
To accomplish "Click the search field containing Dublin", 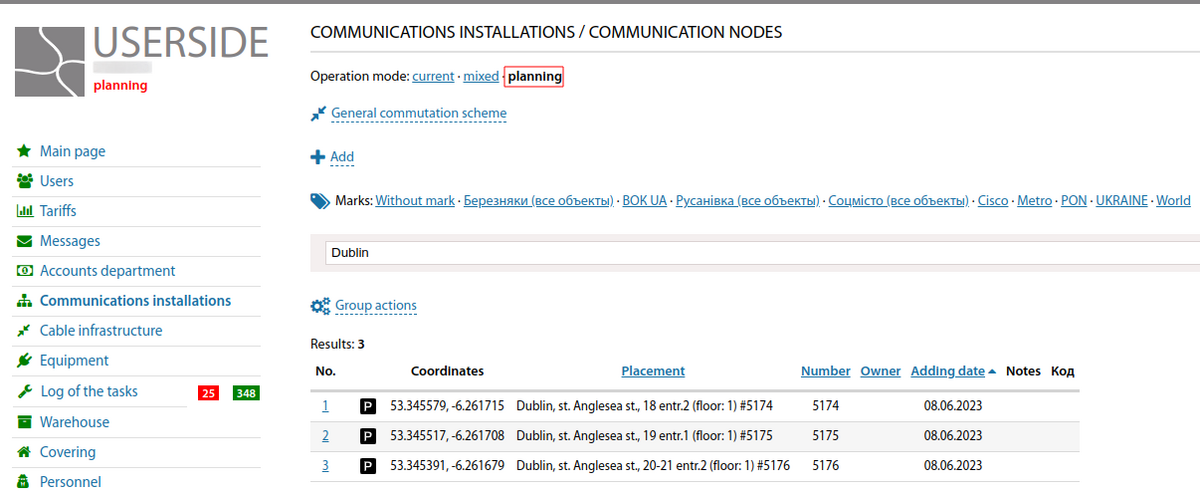I will click(760, 253).
